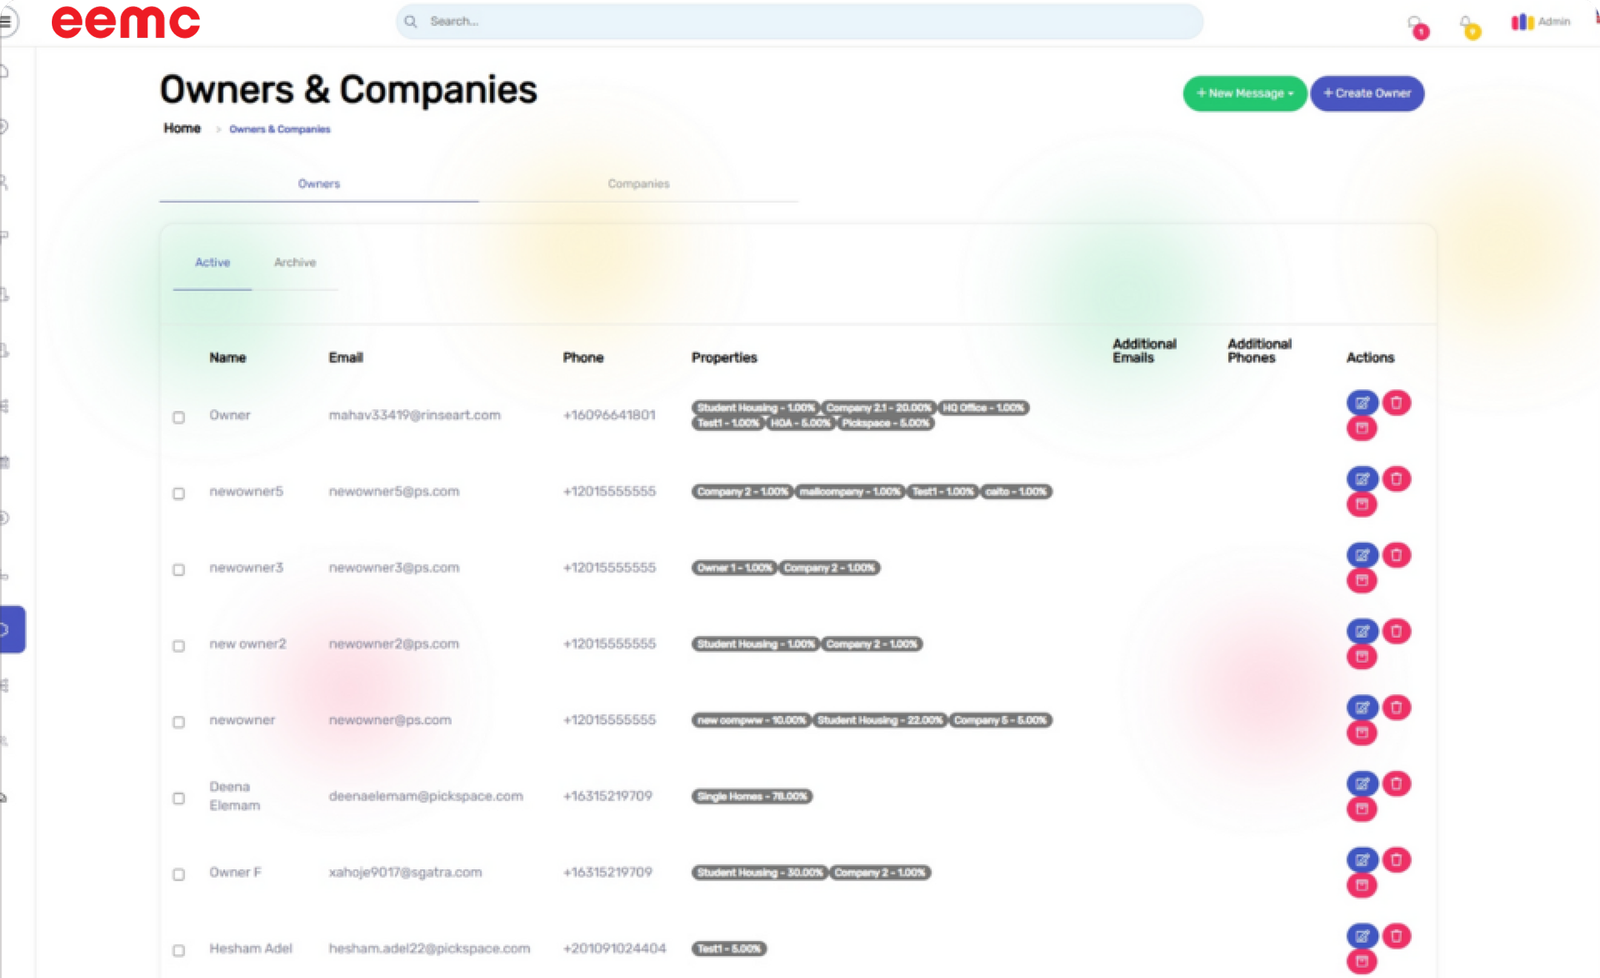Edit the Hesham Adel owner entry
The height and width of the screenshot is (978, 1600).
pyautogui.click(x=1361, y=936)
